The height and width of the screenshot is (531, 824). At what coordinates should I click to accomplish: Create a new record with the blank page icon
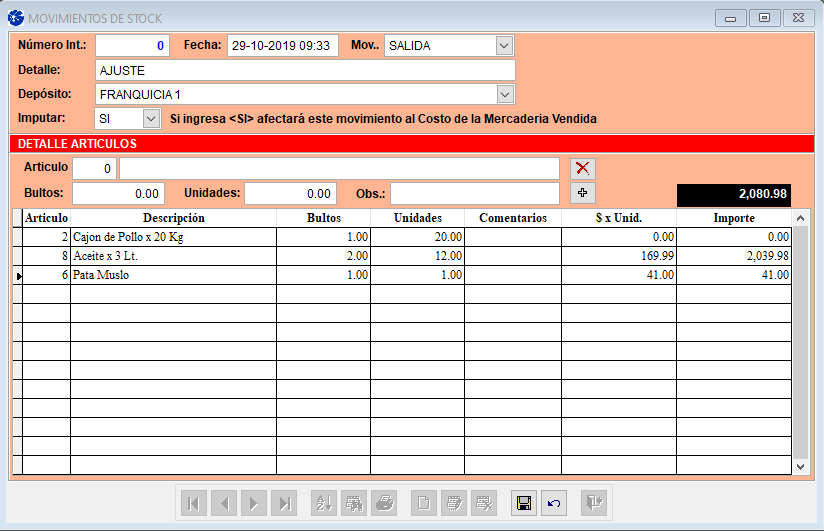click(424, 504)
